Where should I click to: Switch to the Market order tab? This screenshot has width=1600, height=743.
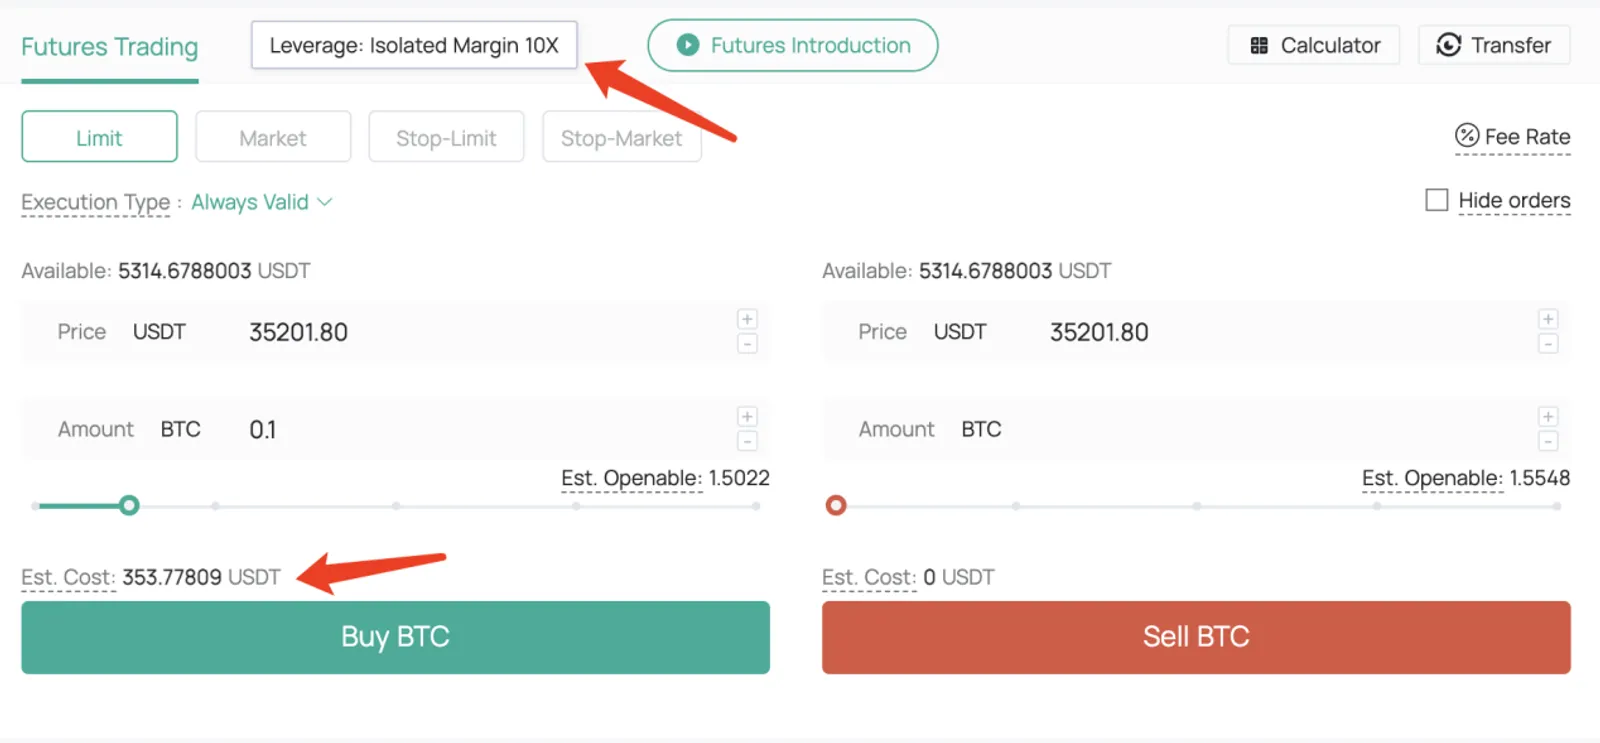pos(273,137)
